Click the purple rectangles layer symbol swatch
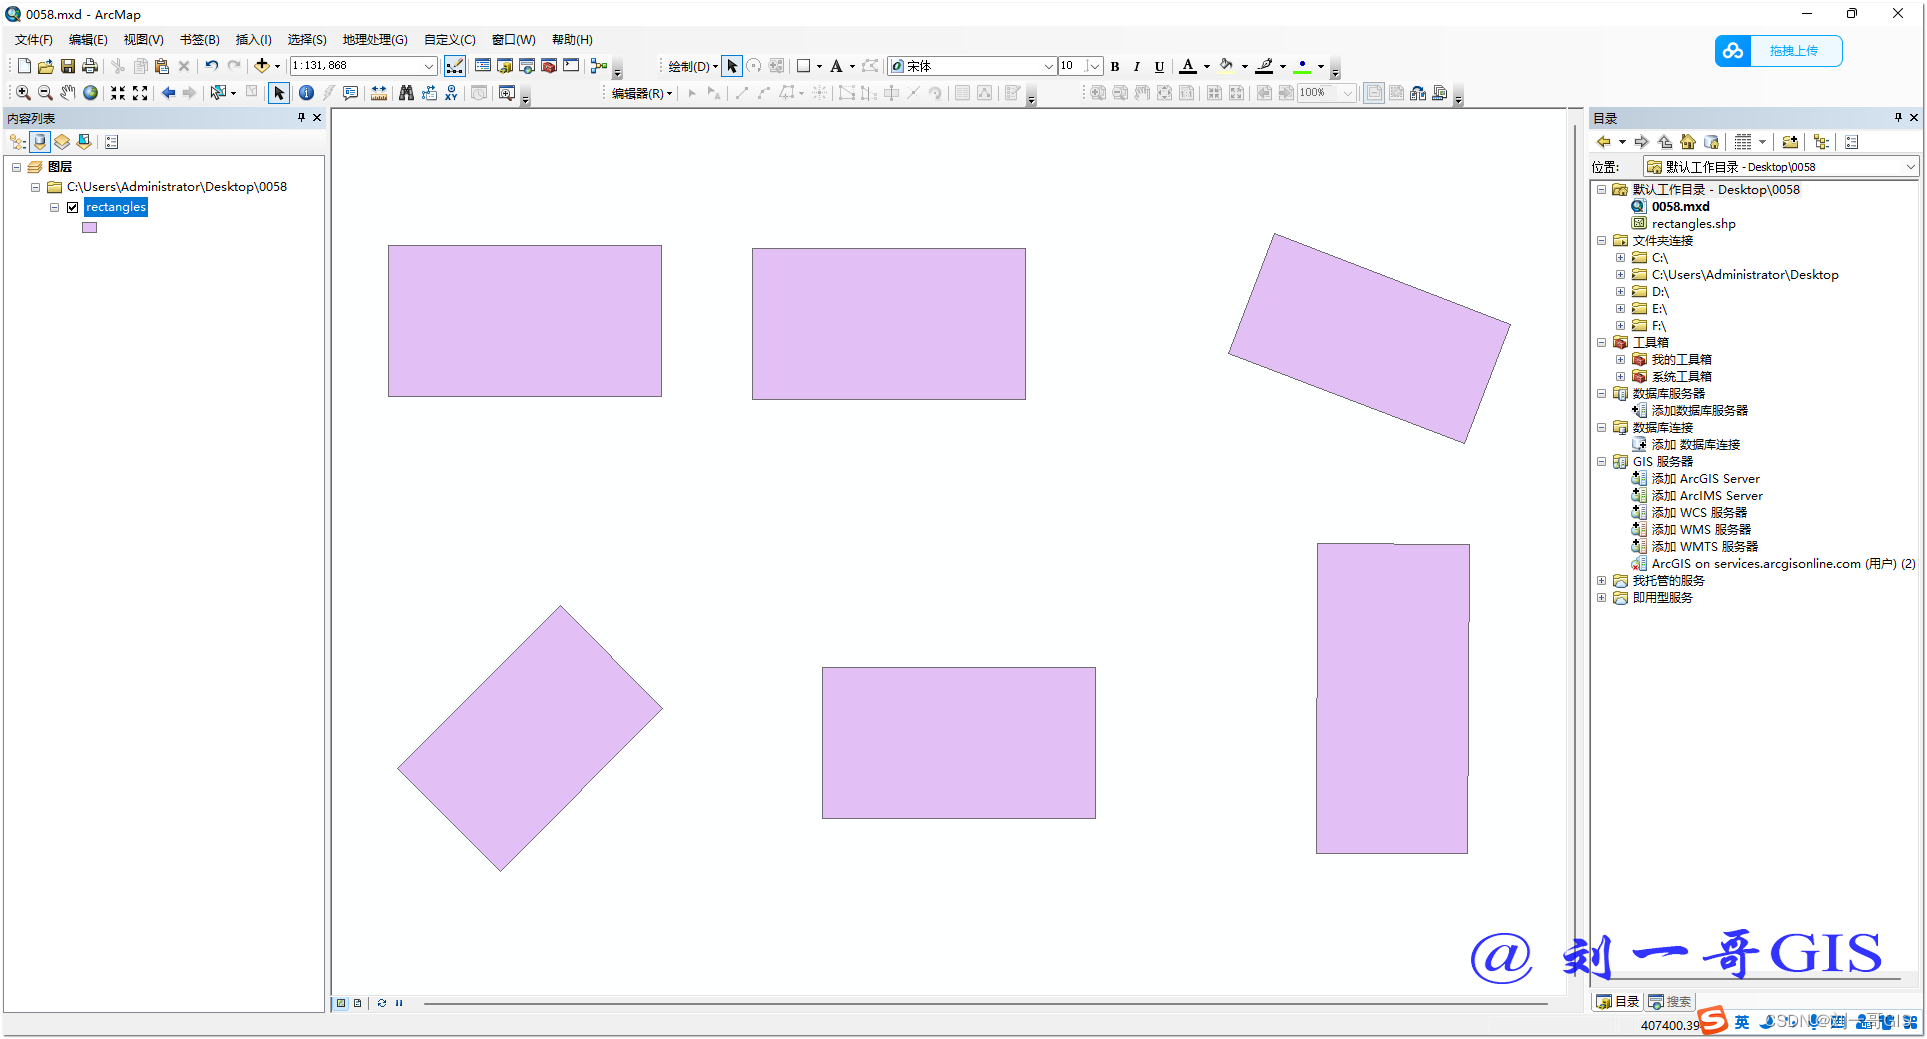Image resolution: width=1927 pixels, height=1039 pixels. pos(90,228)
